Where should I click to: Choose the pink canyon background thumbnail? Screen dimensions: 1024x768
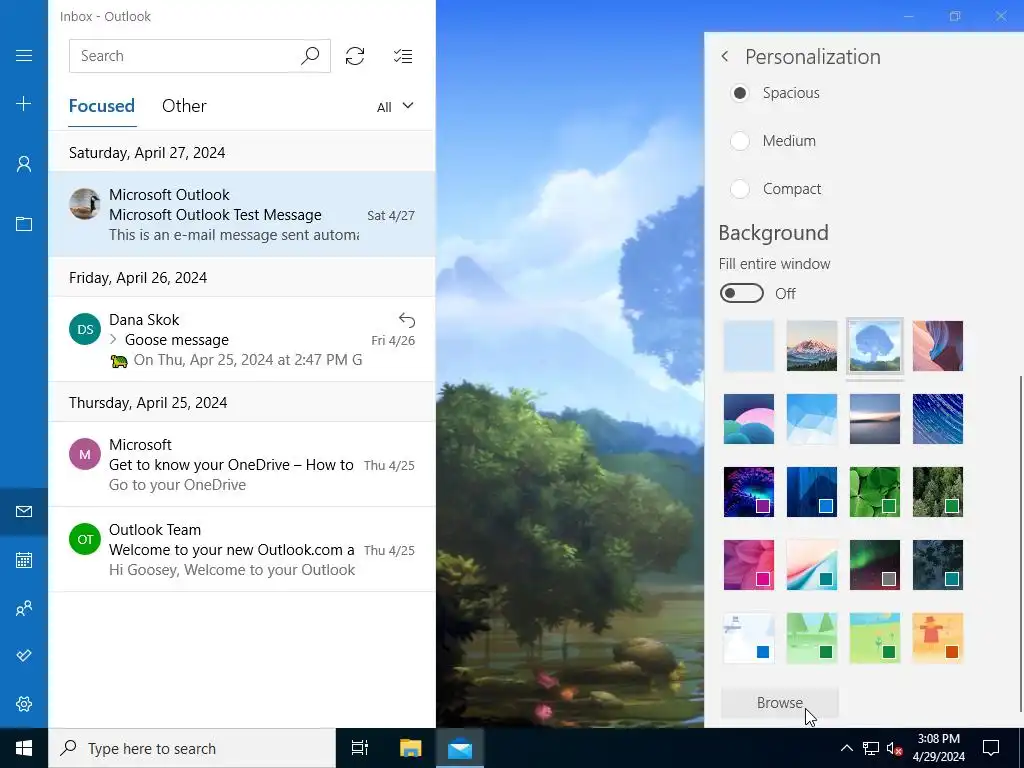click(x=938, y=346)
